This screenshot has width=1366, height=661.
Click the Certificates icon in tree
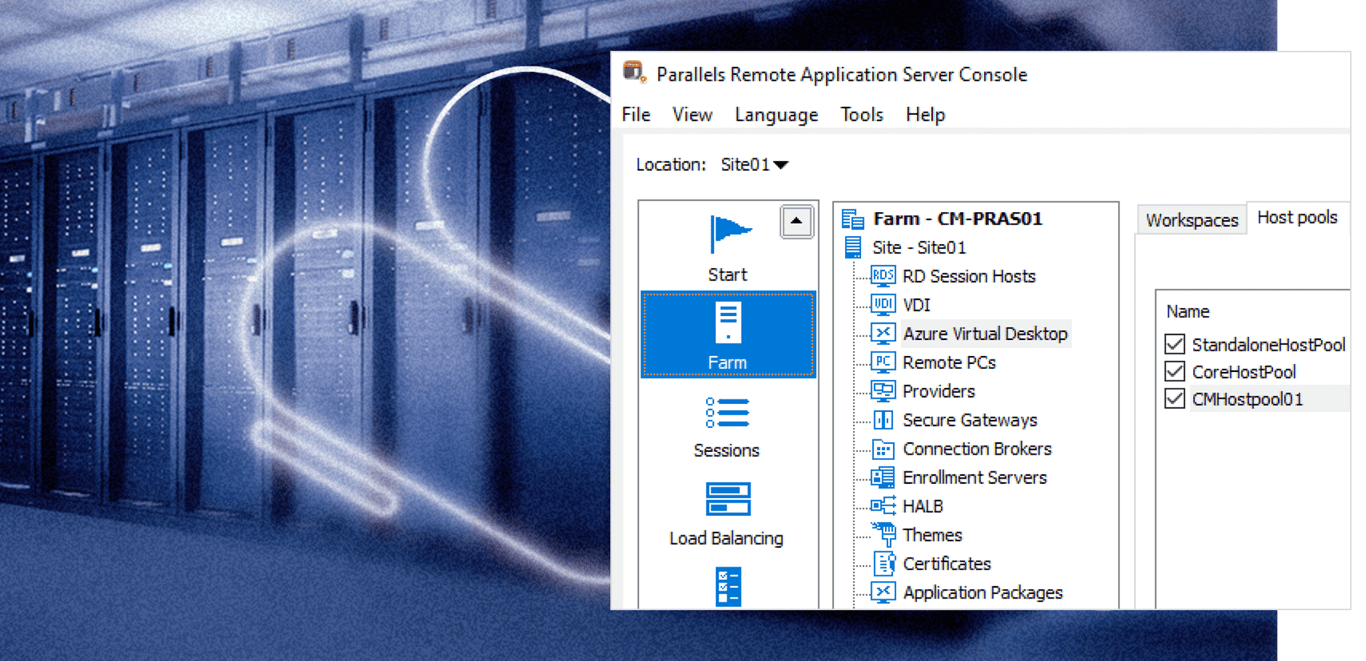pos(883,564)
